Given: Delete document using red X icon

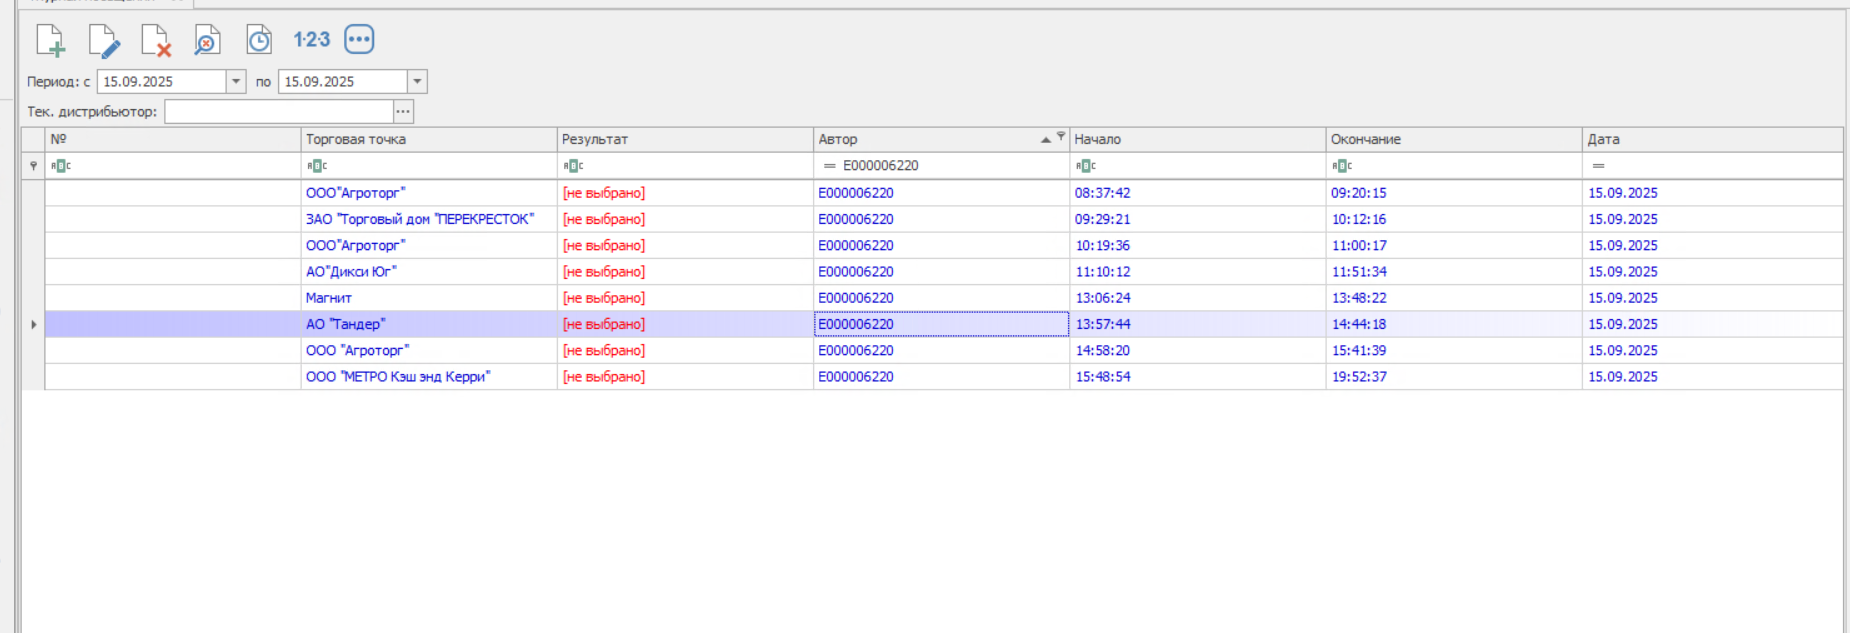Looking at the screenshot, I should click(155, 40).
